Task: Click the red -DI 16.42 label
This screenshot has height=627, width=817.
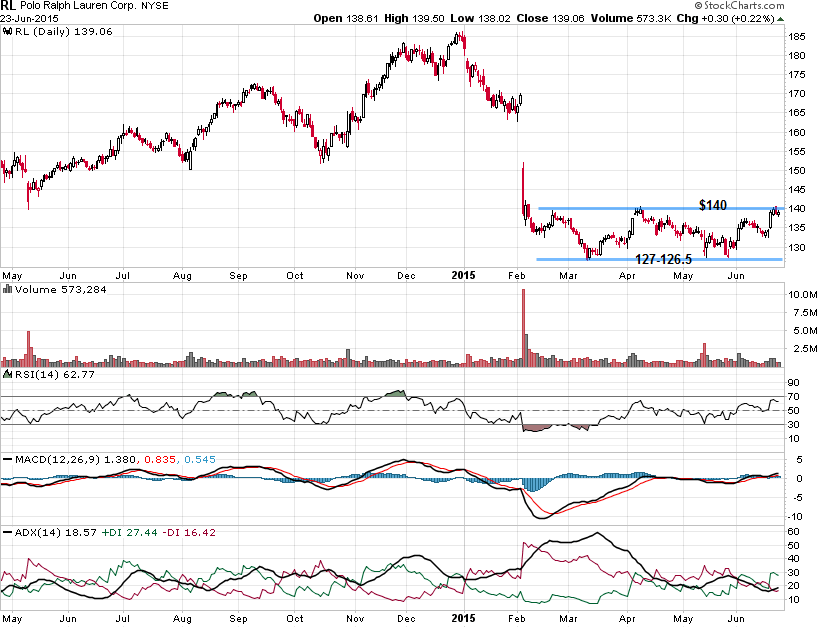Action: click(x=189, y=533)
